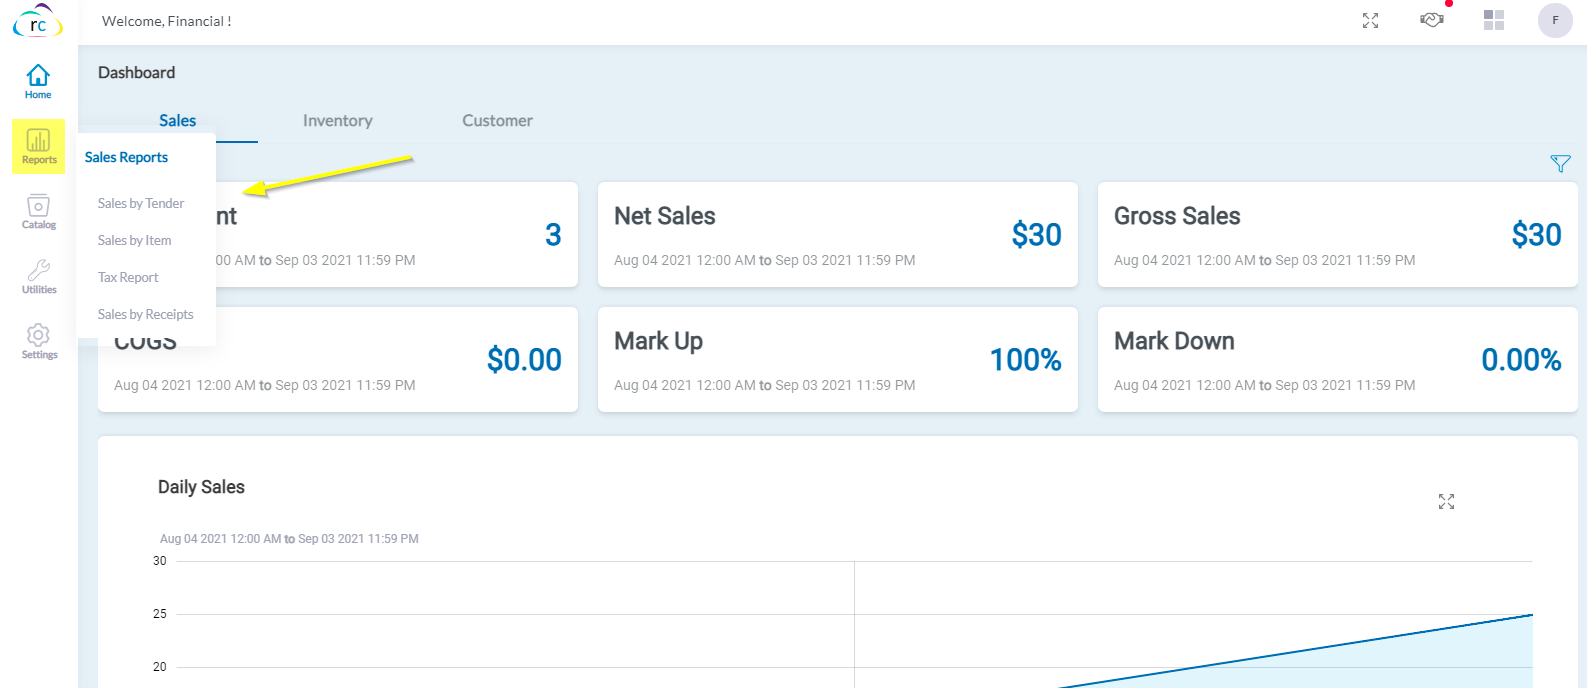The height and width of the screenshot is (688, 1587).
Task: Open the Utilities wrench icon
Action: [39, 276]
